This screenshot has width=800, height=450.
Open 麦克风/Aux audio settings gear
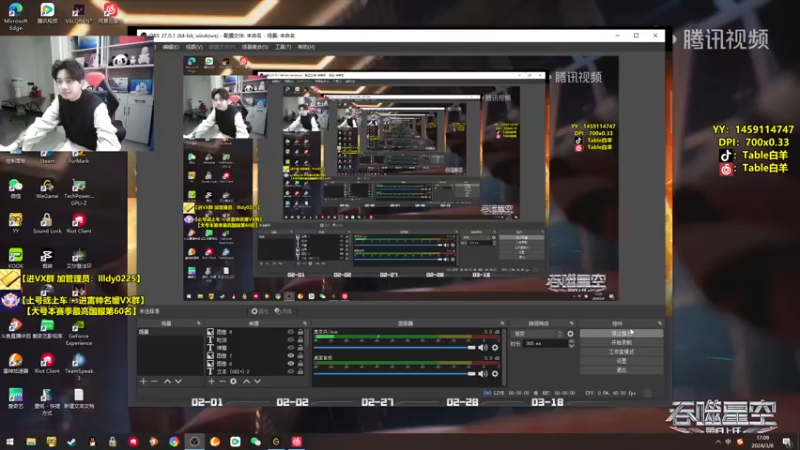coord(495,347)
